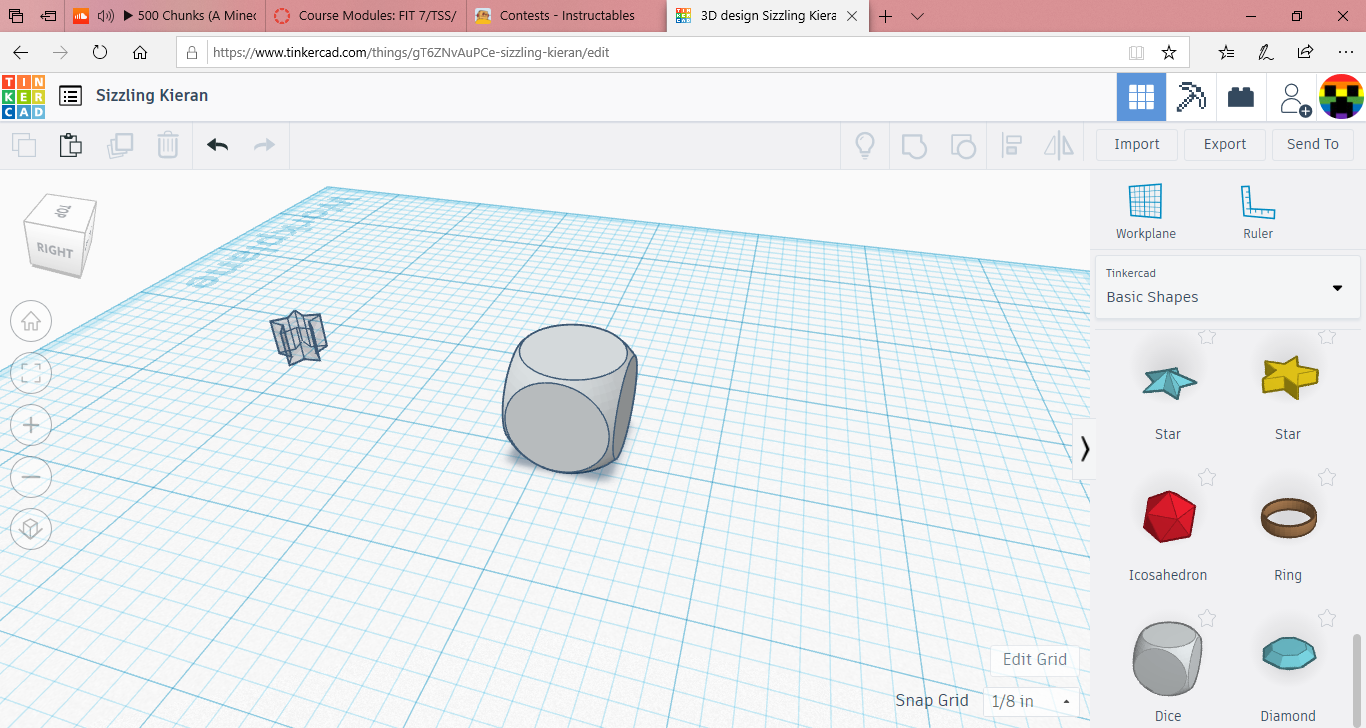This screenshot has width=1366, height=728.
Task: Select the 3D design Sizzling Kieran tab
Action: [x=768, y=15]
